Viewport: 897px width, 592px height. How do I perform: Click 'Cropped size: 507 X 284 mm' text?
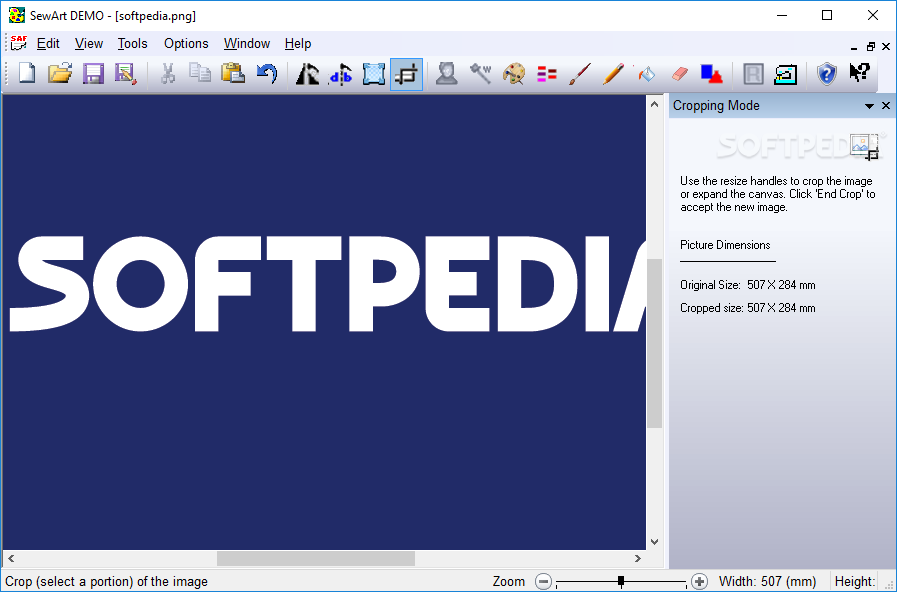[x=748, y=308]
